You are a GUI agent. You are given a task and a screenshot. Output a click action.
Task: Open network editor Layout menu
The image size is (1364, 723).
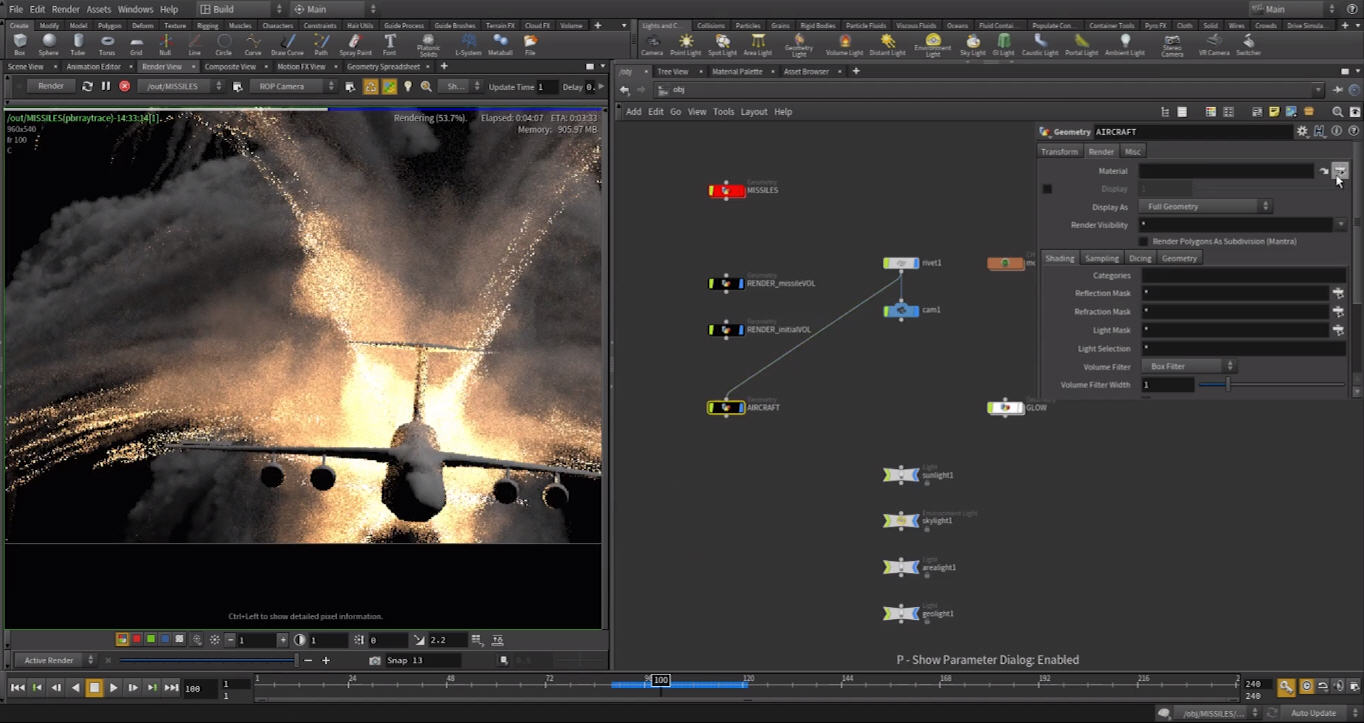pyautogui.click(x=754, y=112)
